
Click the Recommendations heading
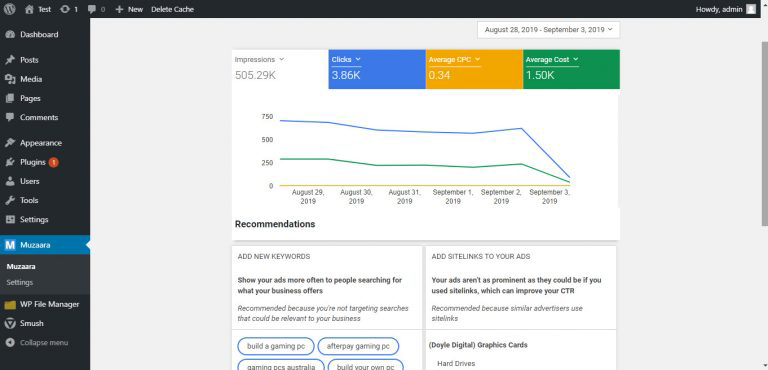pos(275,224)
